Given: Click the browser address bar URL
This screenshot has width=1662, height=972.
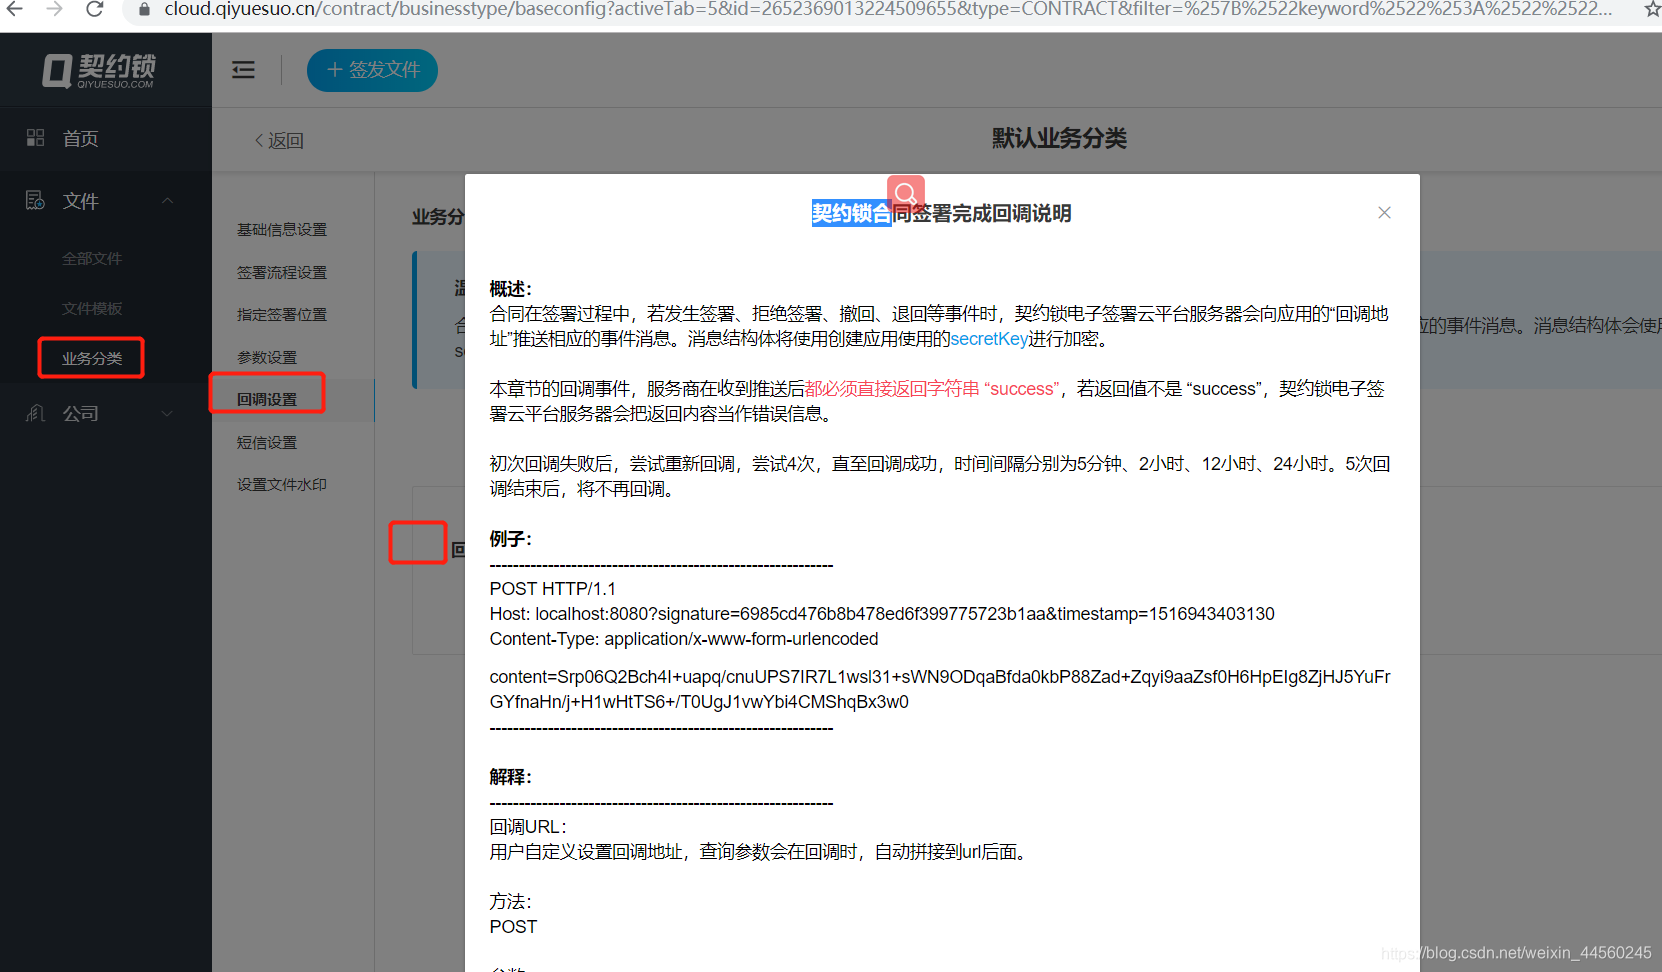Looking at the screenshot, I should [888, 9].
